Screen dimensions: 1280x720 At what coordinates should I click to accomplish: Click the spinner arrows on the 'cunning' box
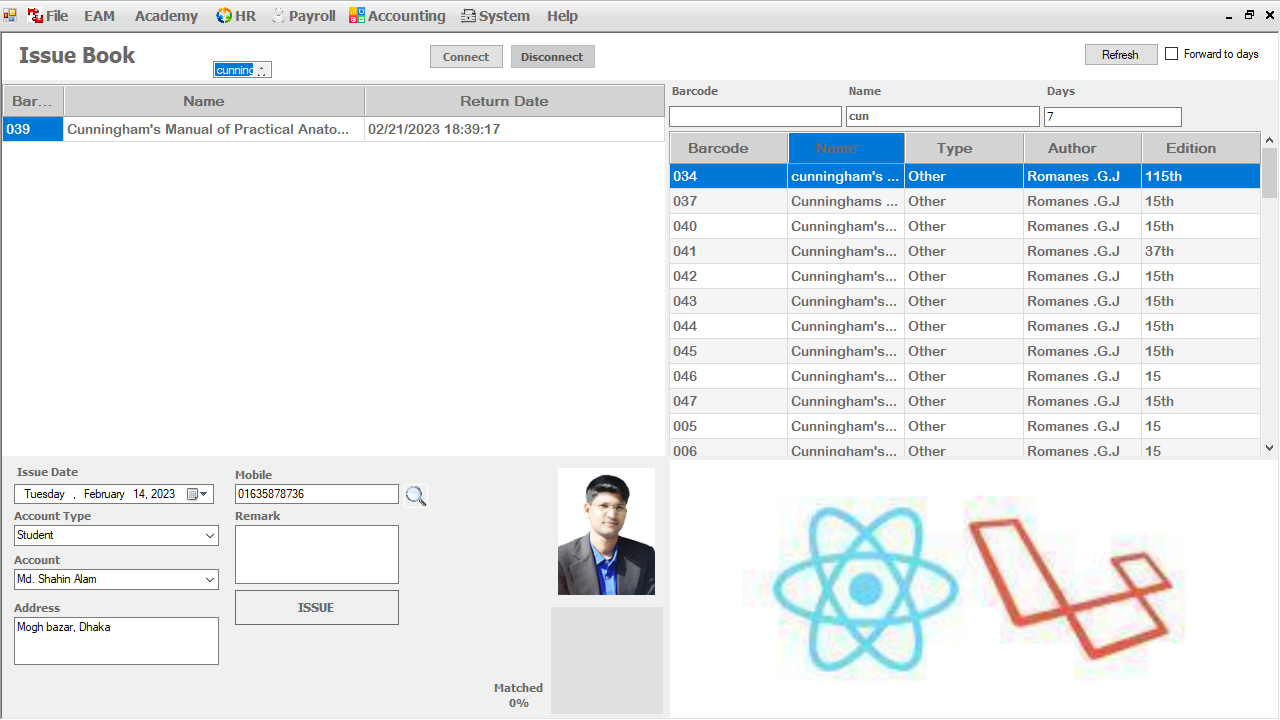tap(262, 70)
